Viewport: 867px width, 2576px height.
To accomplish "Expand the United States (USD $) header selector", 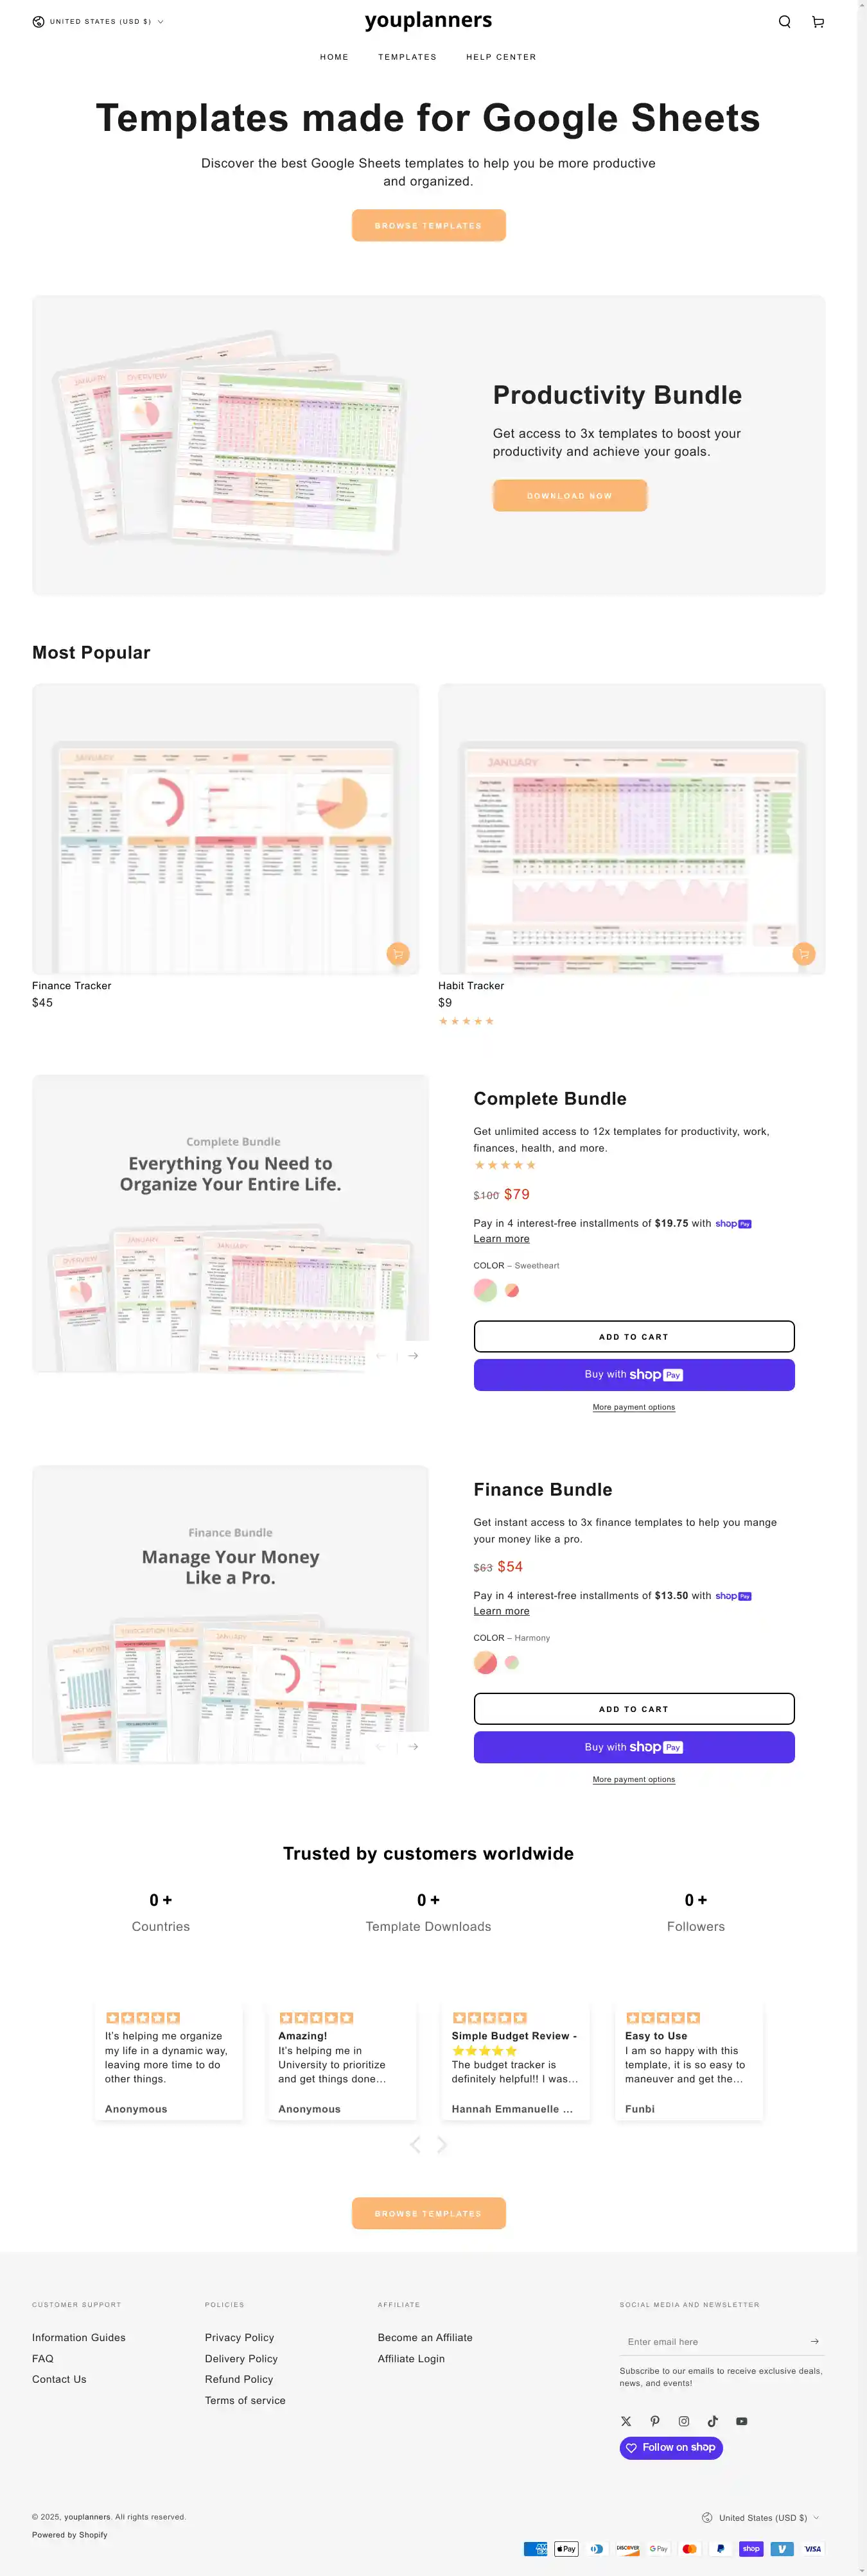I will coord(98,22).
